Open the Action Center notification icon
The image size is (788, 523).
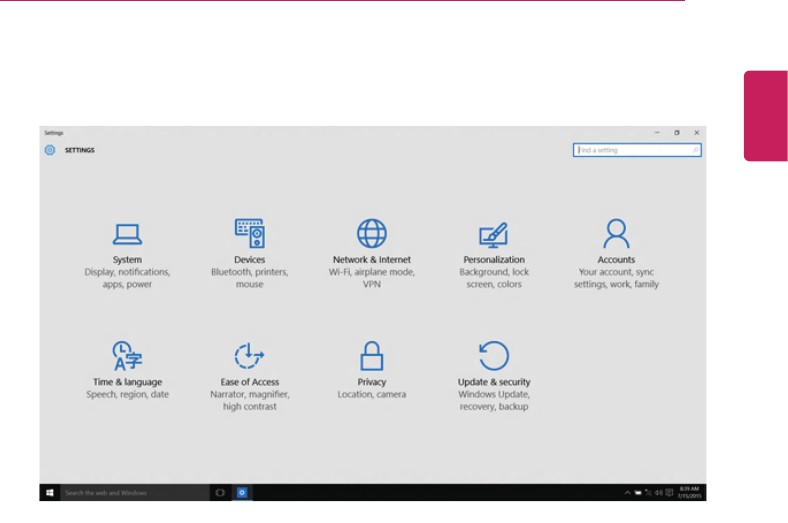(x=669, y=493)
